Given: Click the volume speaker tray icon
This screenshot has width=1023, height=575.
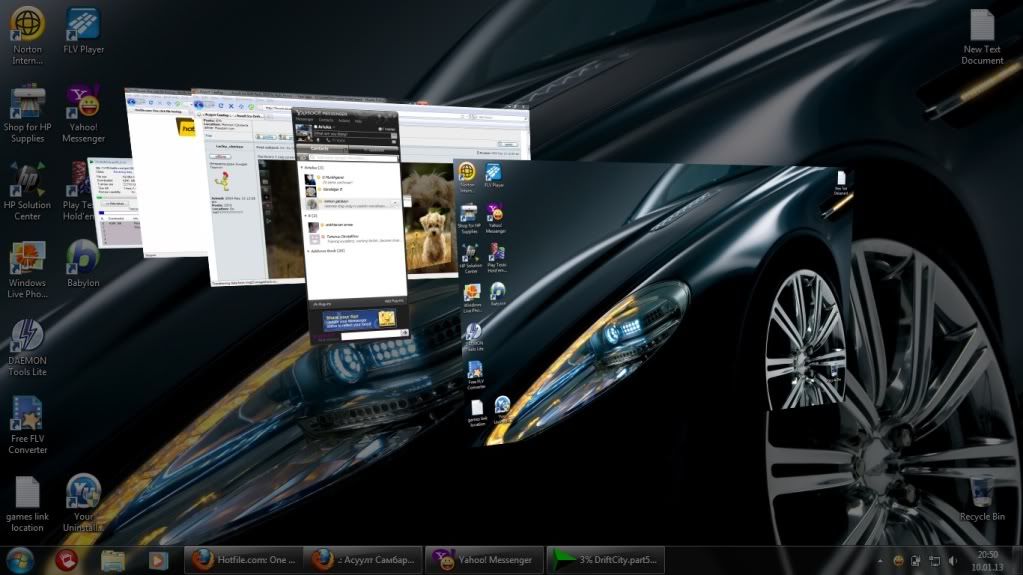Looking at the screenshot, I should click(952, 560).
